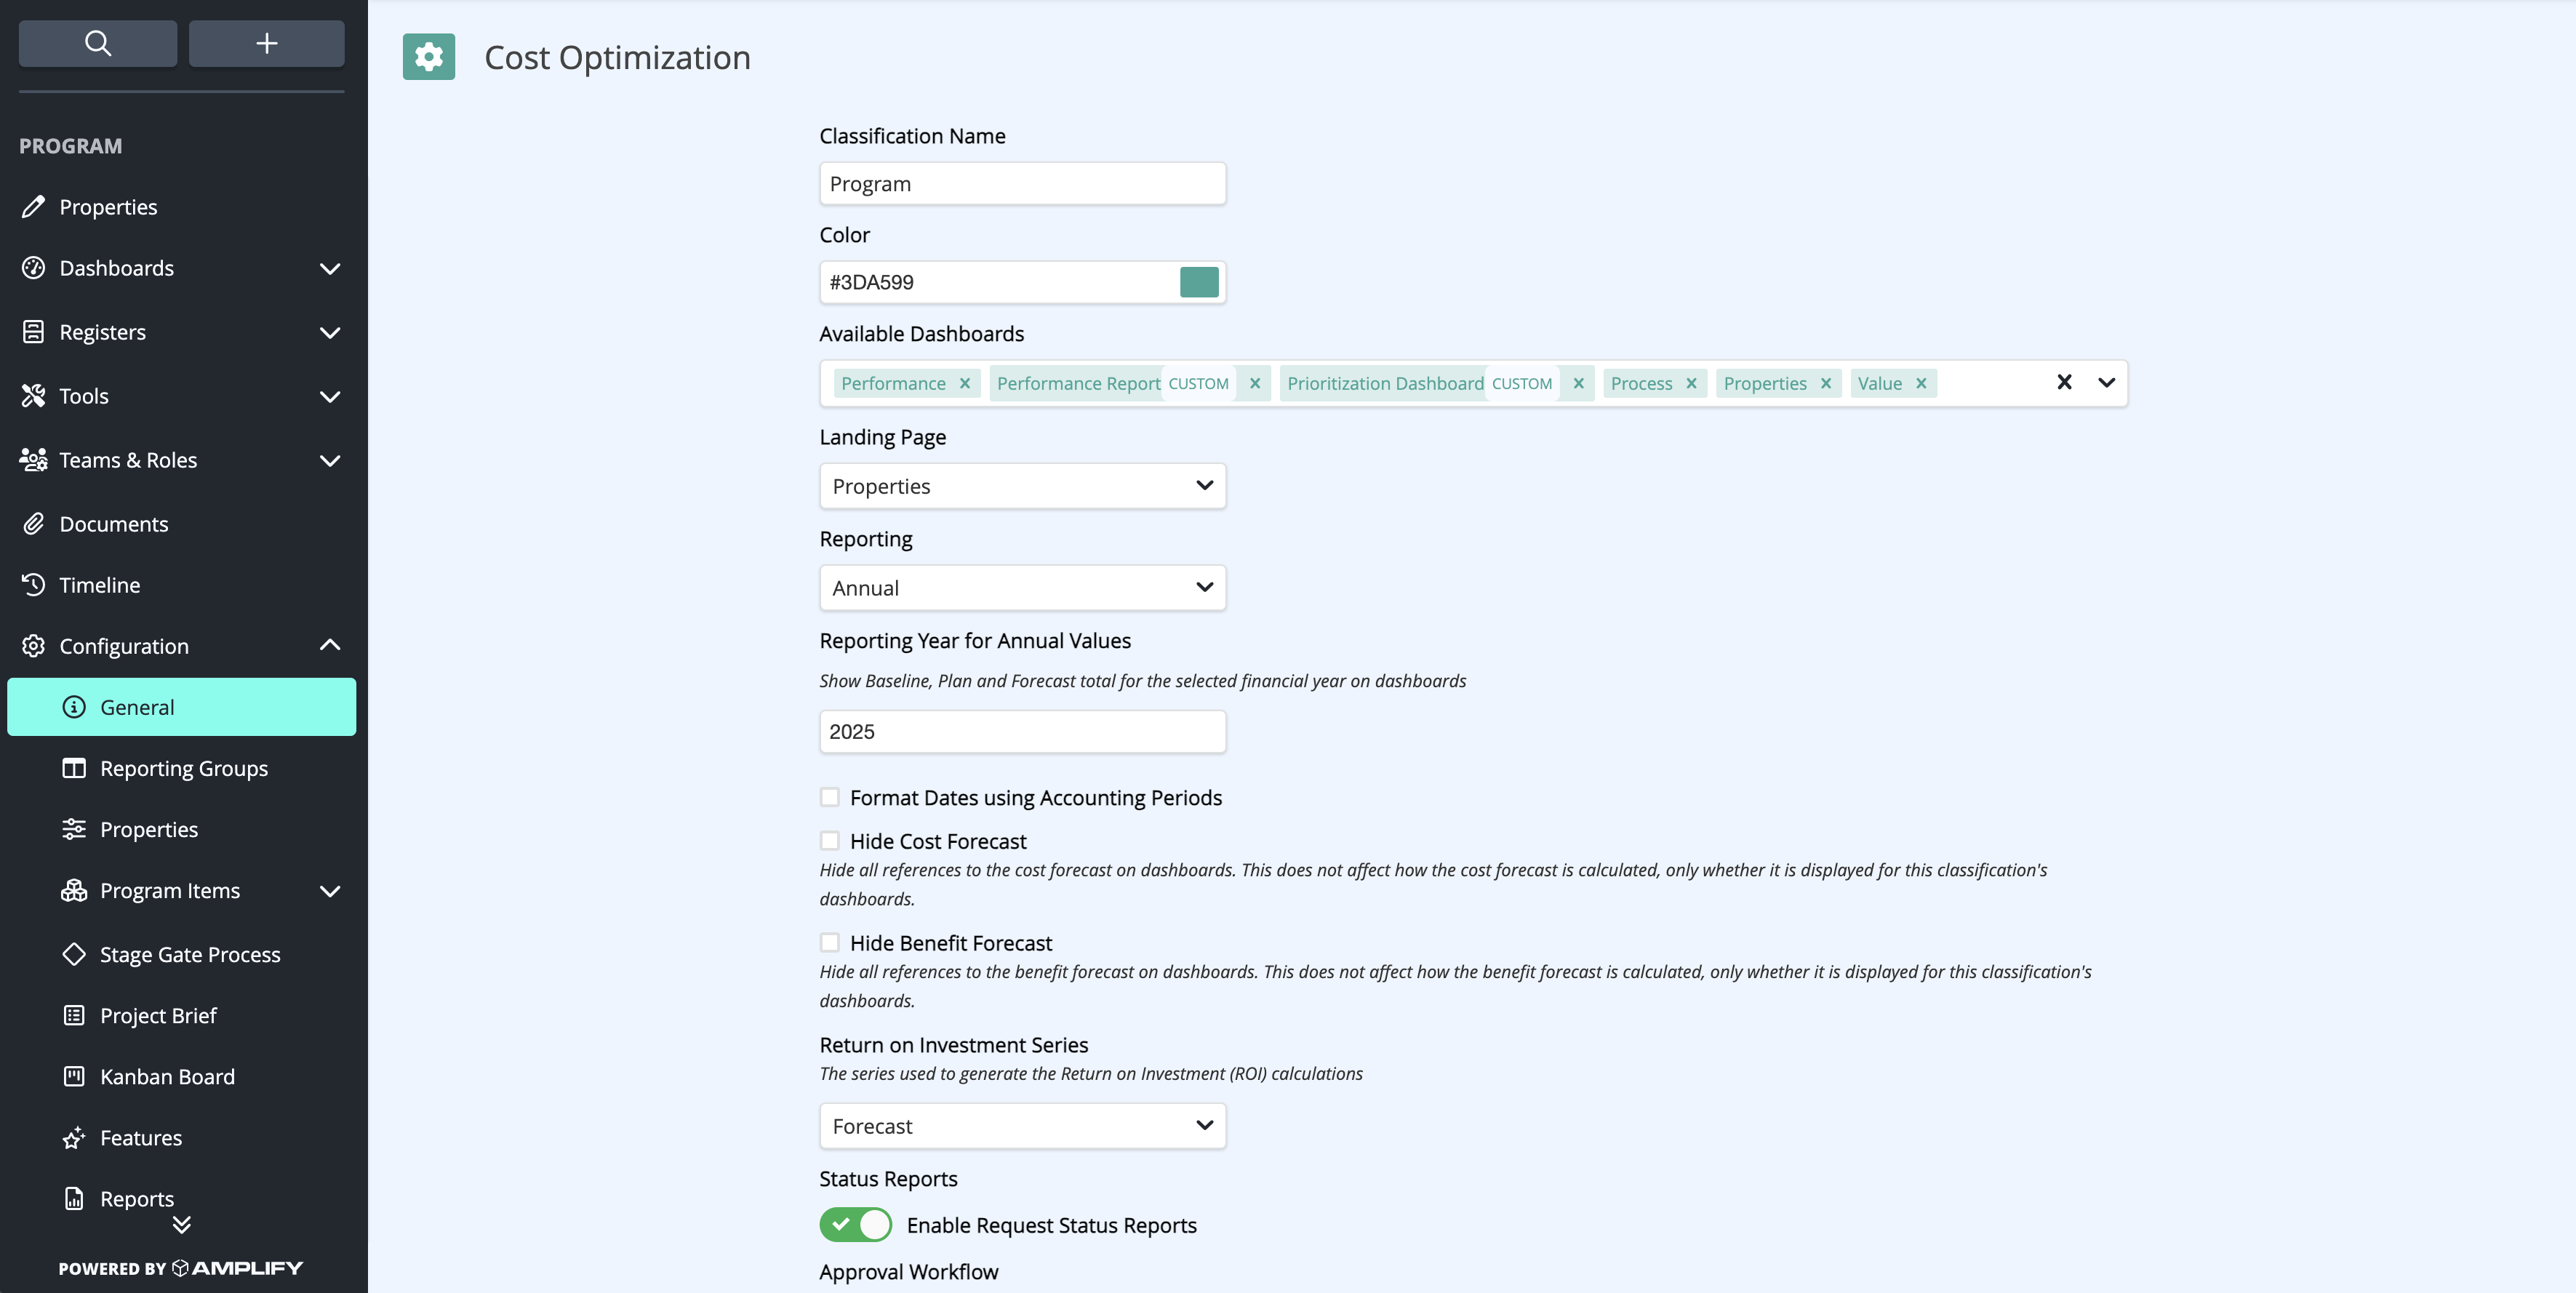Check Format Dates using Accounting Periods
This screenshot has width=2576, height=1293.
pyautogui.click(x=829, y=797)
